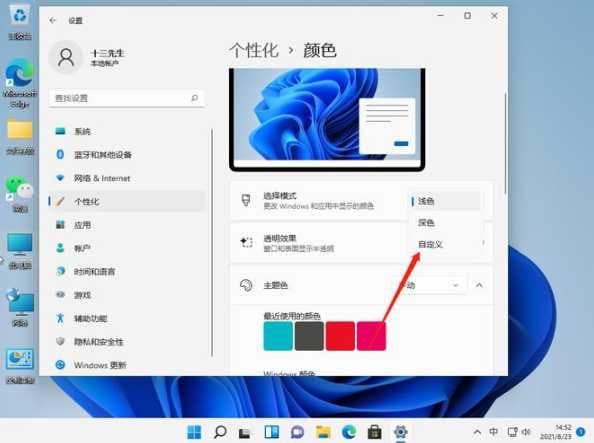This screenshot has height=443, width=594.
Task: Click 个性化 in the breadcrumb
Action: pos(253,50)
